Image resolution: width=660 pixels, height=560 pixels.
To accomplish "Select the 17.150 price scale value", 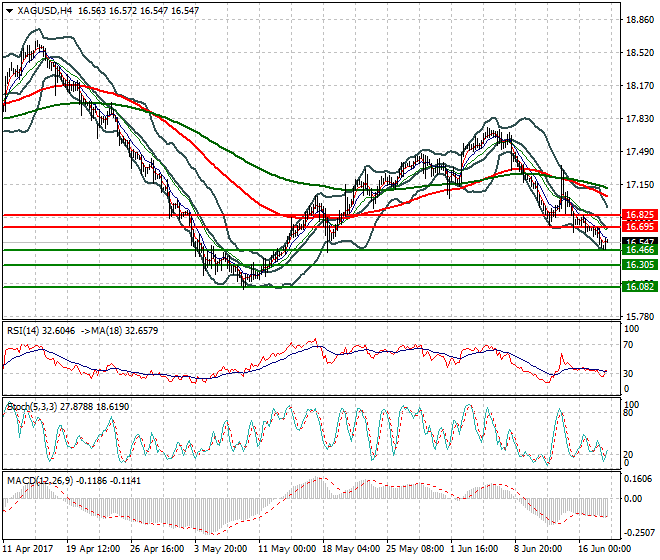I will tap(640, 184).
